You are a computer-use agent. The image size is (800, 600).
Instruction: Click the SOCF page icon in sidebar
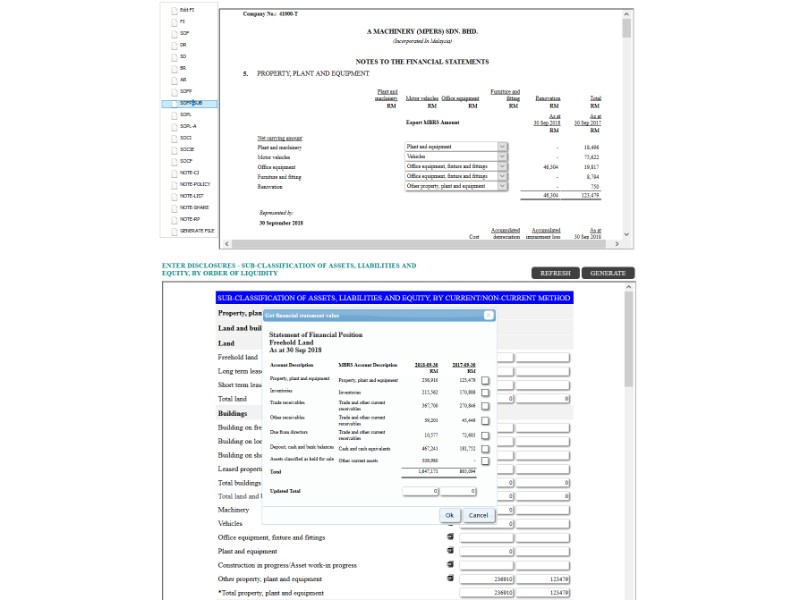click(174, 161)
